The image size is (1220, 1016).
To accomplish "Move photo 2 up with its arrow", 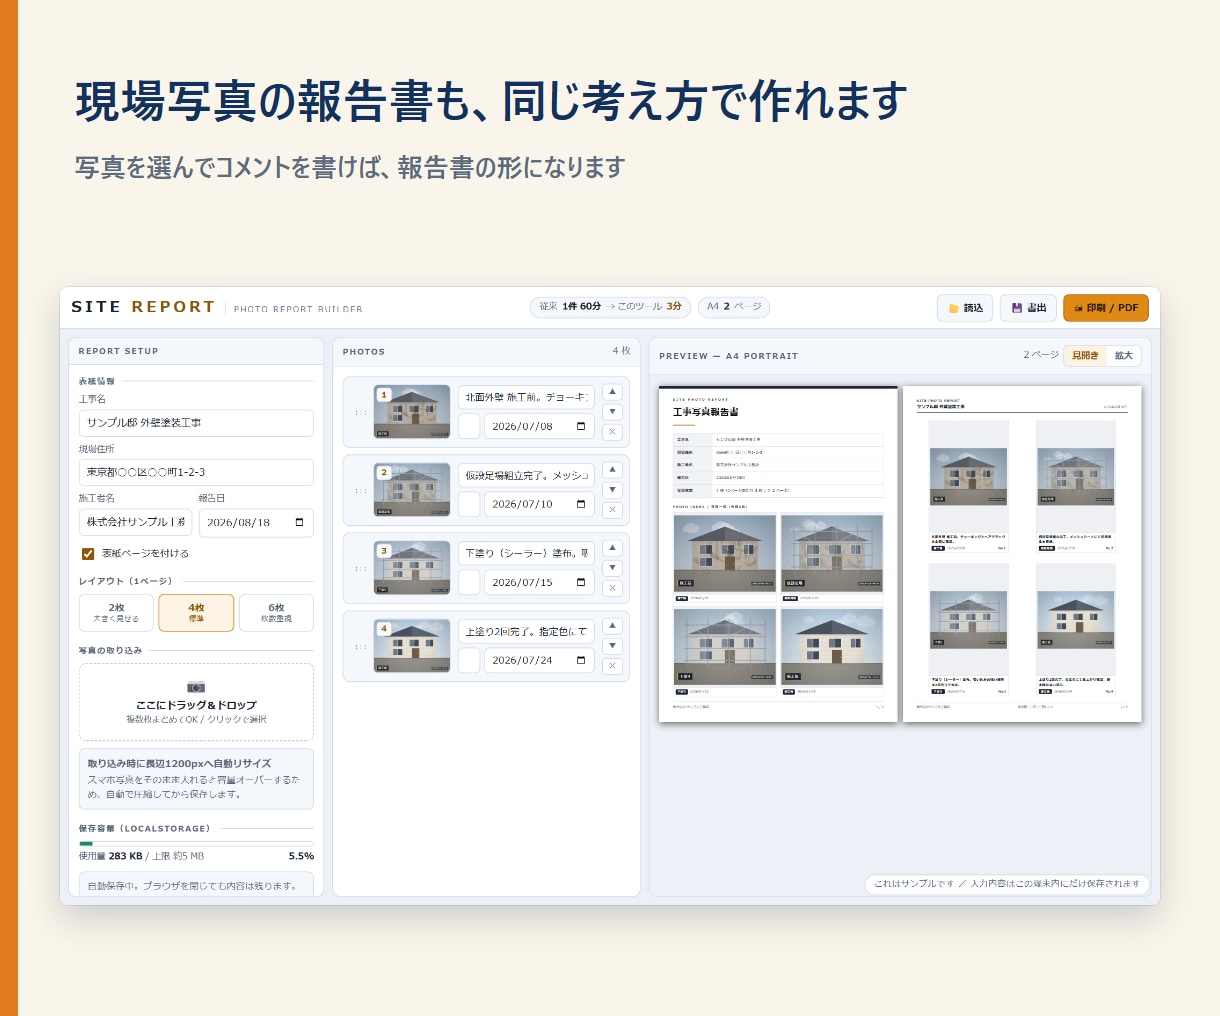I will point(613,470).
